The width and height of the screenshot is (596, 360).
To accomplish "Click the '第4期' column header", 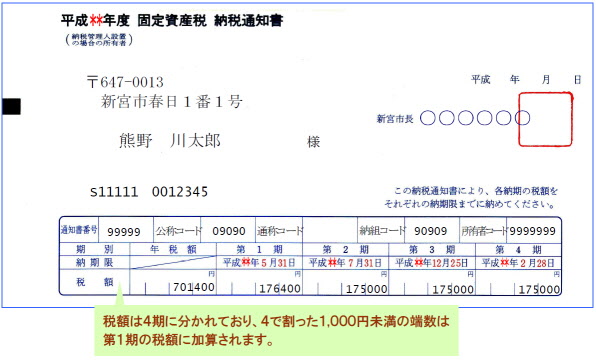I will click(x=518, y=249).
